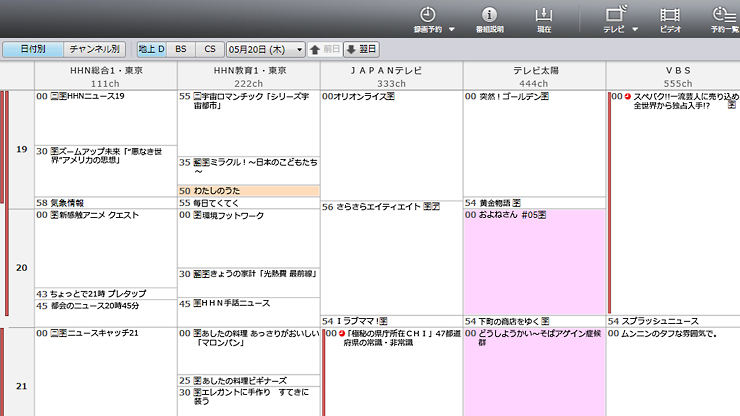Switch to 地上D broadcast toggle
Screen dimensions: 740x416
[152, 48]
